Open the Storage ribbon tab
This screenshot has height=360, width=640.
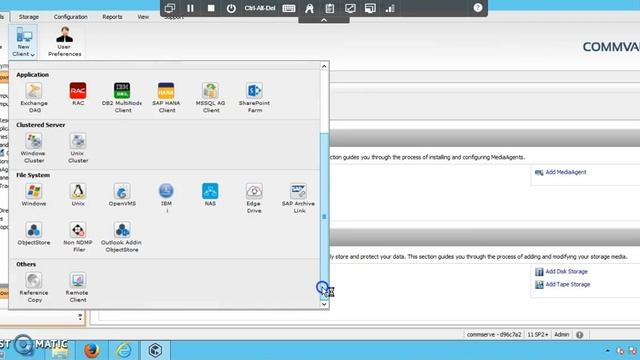coord(29,17)
